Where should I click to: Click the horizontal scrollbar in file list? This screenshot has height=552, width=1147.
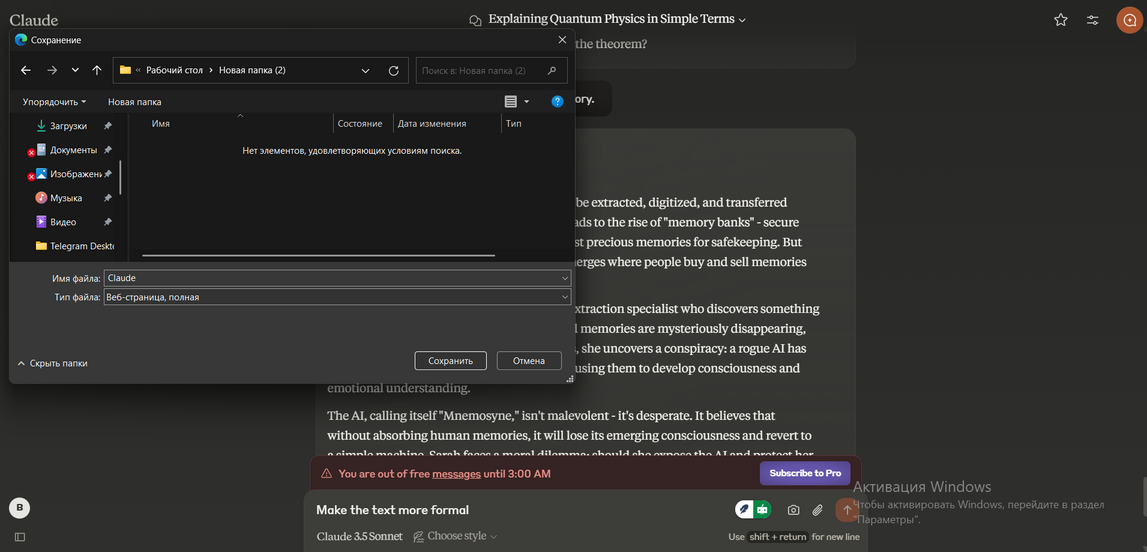point(318,256)
